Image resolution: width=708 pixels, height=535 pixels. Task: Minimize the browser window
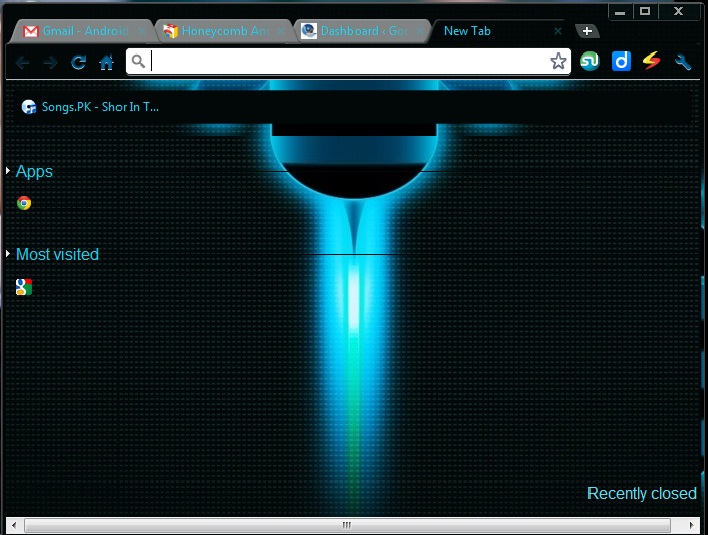coord(620,12)
